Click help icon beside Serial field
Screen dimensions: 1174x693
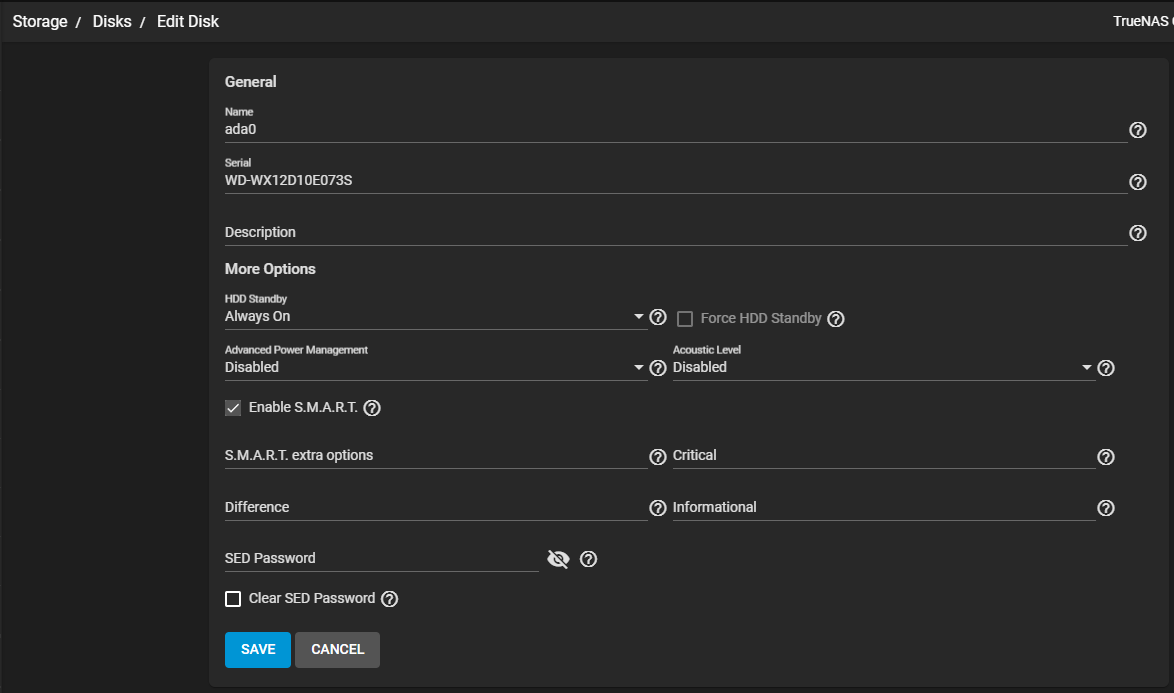pyautogui.click(x=1137, y=182)
